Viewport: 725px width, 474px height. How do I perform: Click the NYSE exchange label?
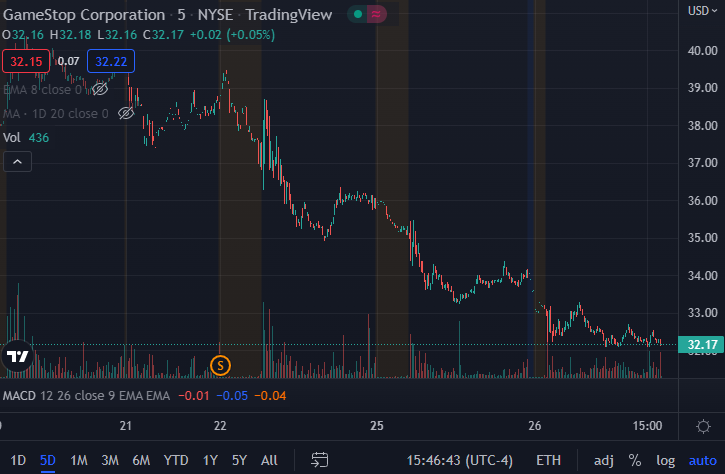pos(215,15)
